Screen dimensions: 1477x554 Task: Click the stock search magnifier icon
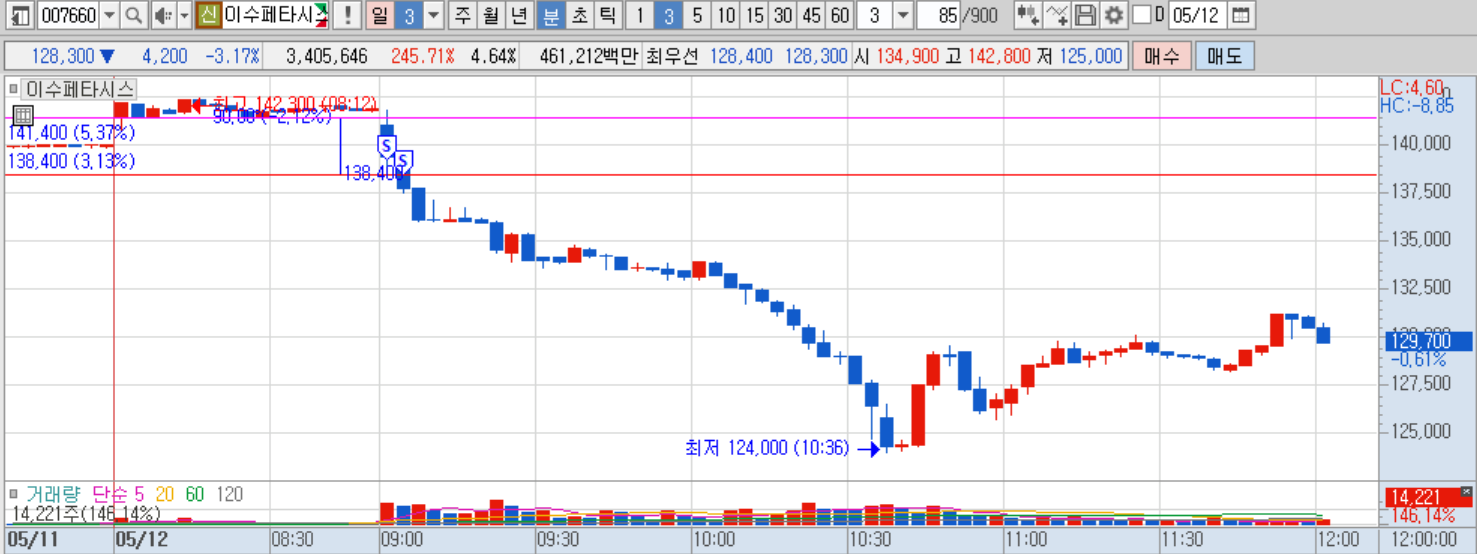pos(133,15)
